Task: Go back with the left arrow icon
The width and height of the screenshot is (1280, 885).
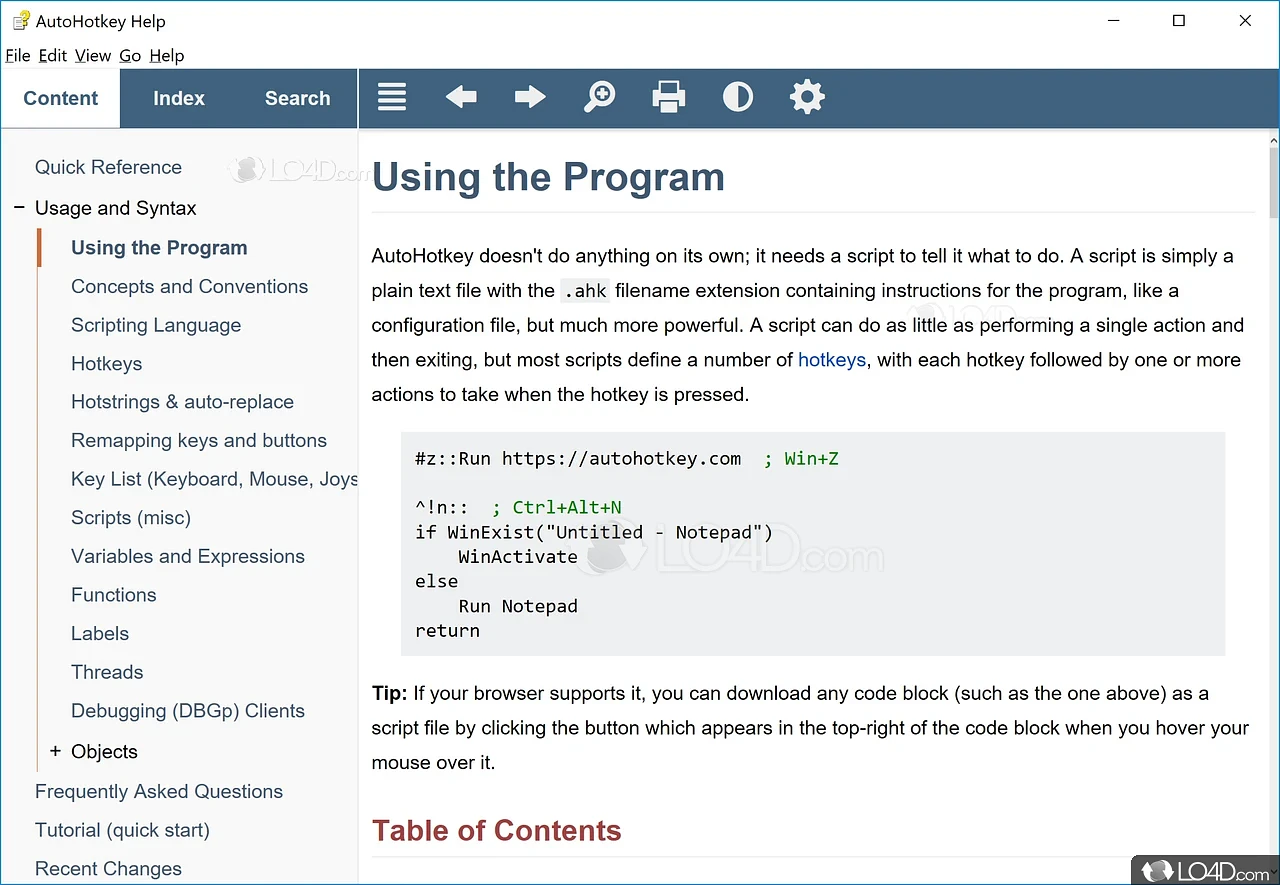Action: (x=461, y=97)
